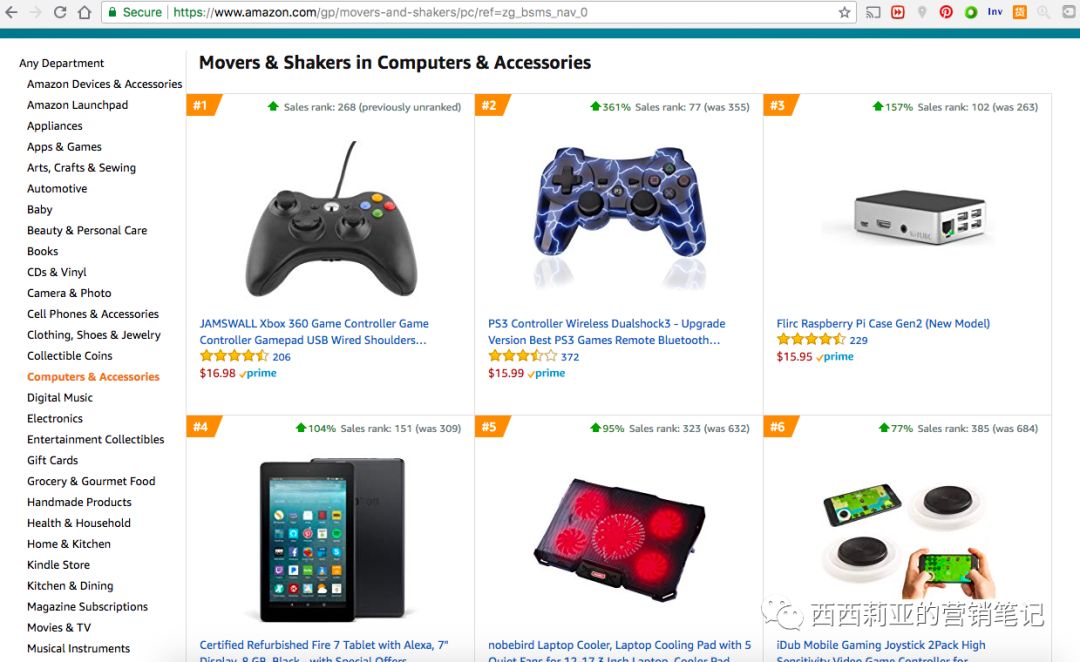1080x662 pixels.
Task: Click the blue PS3 controller product image
Action: click(619, 210)
